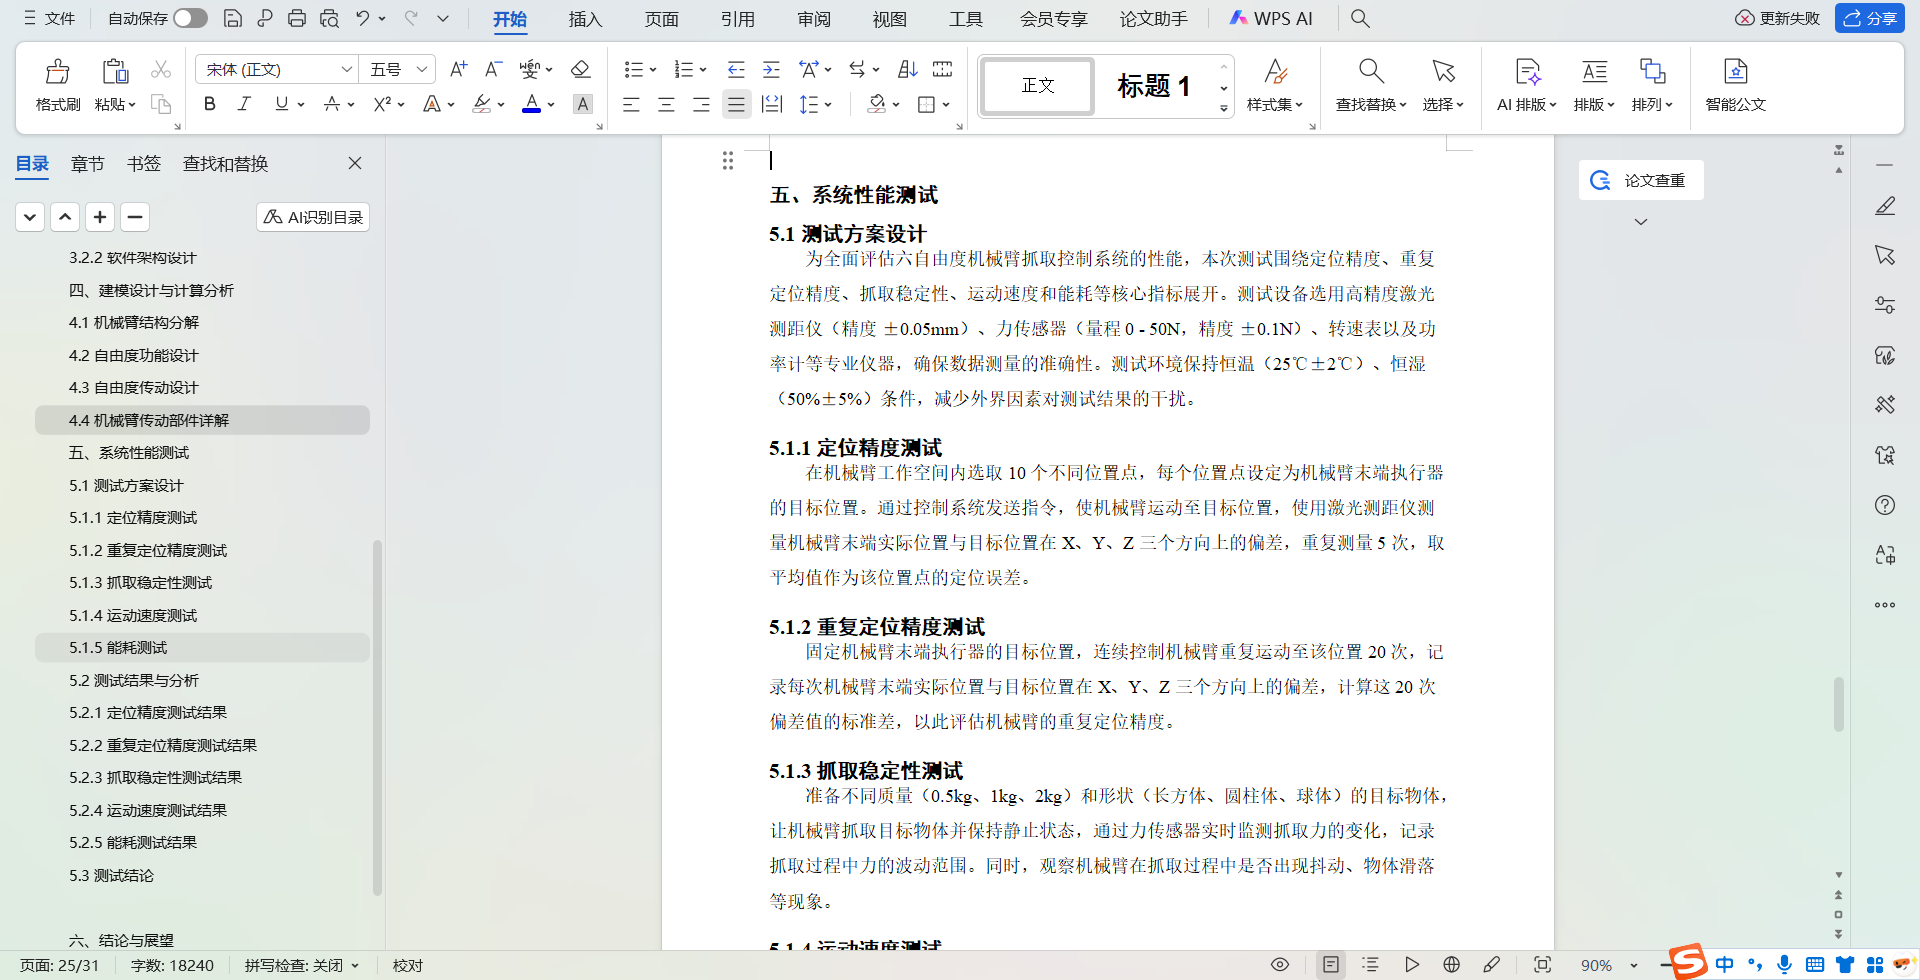Open the 文件 menu

(x=49, y=18)
